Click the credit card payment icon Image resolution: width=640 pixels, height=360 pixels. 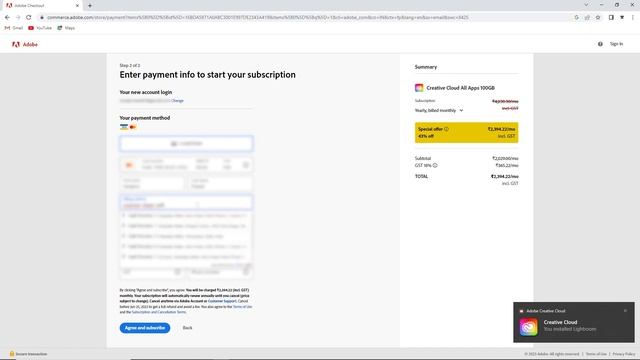pos(124,127)
